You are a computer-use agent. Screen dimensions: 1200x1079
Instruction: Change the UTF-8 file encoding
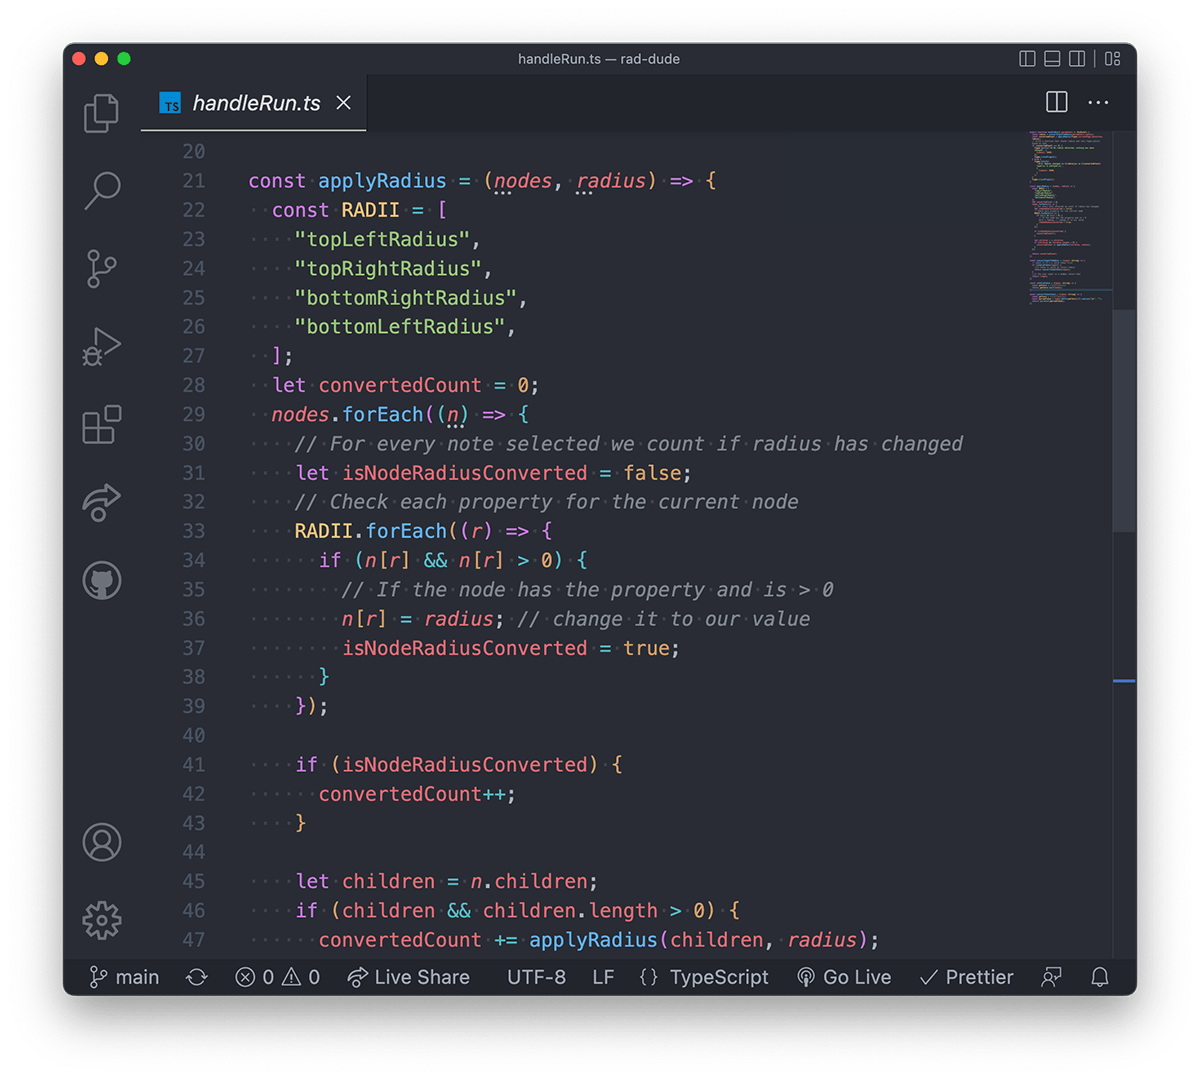pyautogui.click(x=536, y=977)
